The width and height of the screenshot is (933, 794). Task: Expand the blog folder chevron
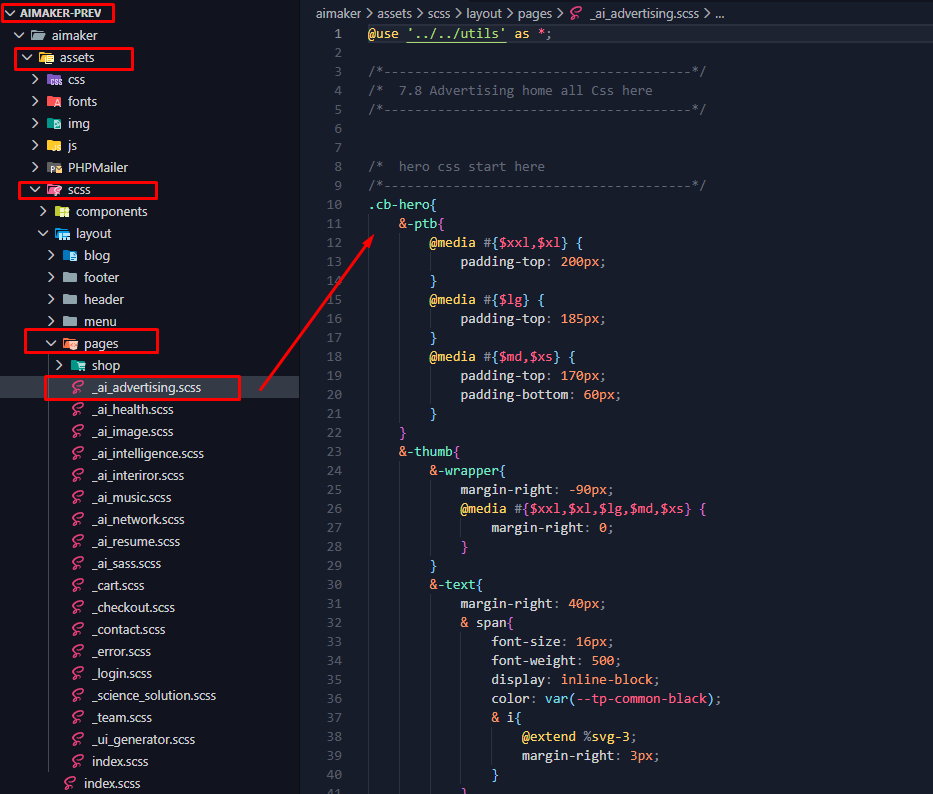point(52,256)
